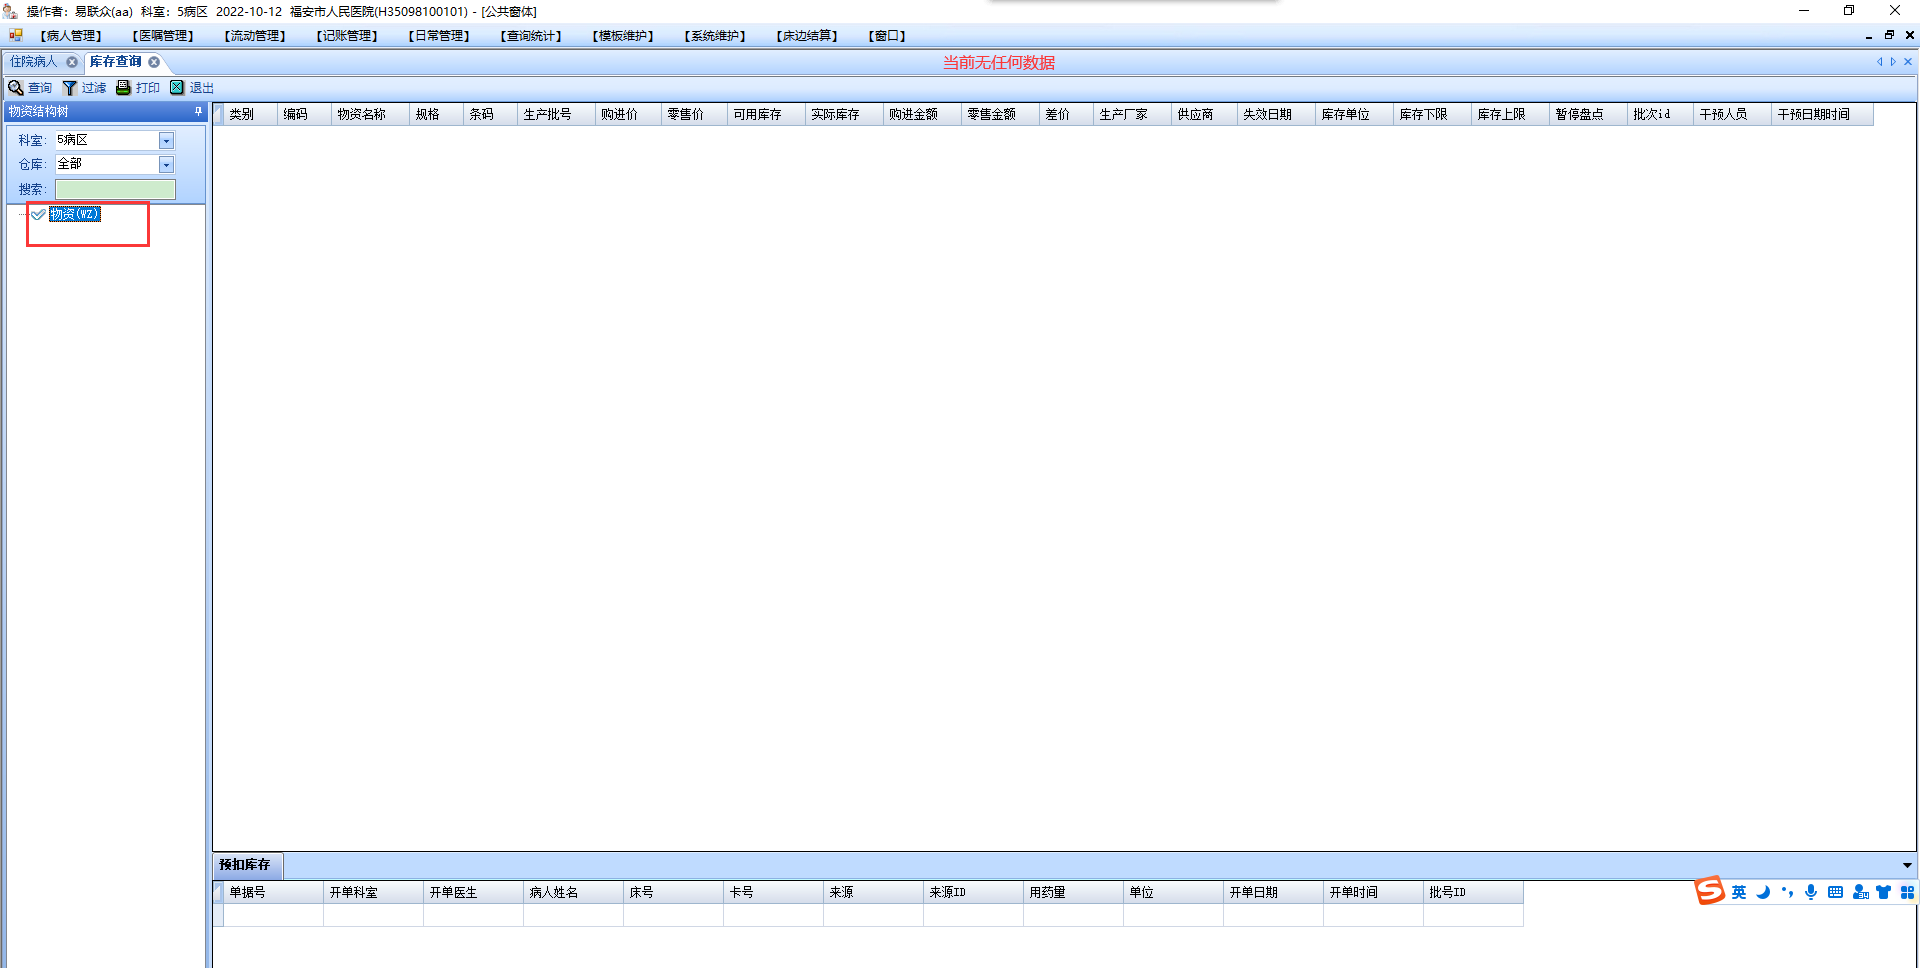
Task: Sort by the 物资名称 column header
Action: coord(371,115)
